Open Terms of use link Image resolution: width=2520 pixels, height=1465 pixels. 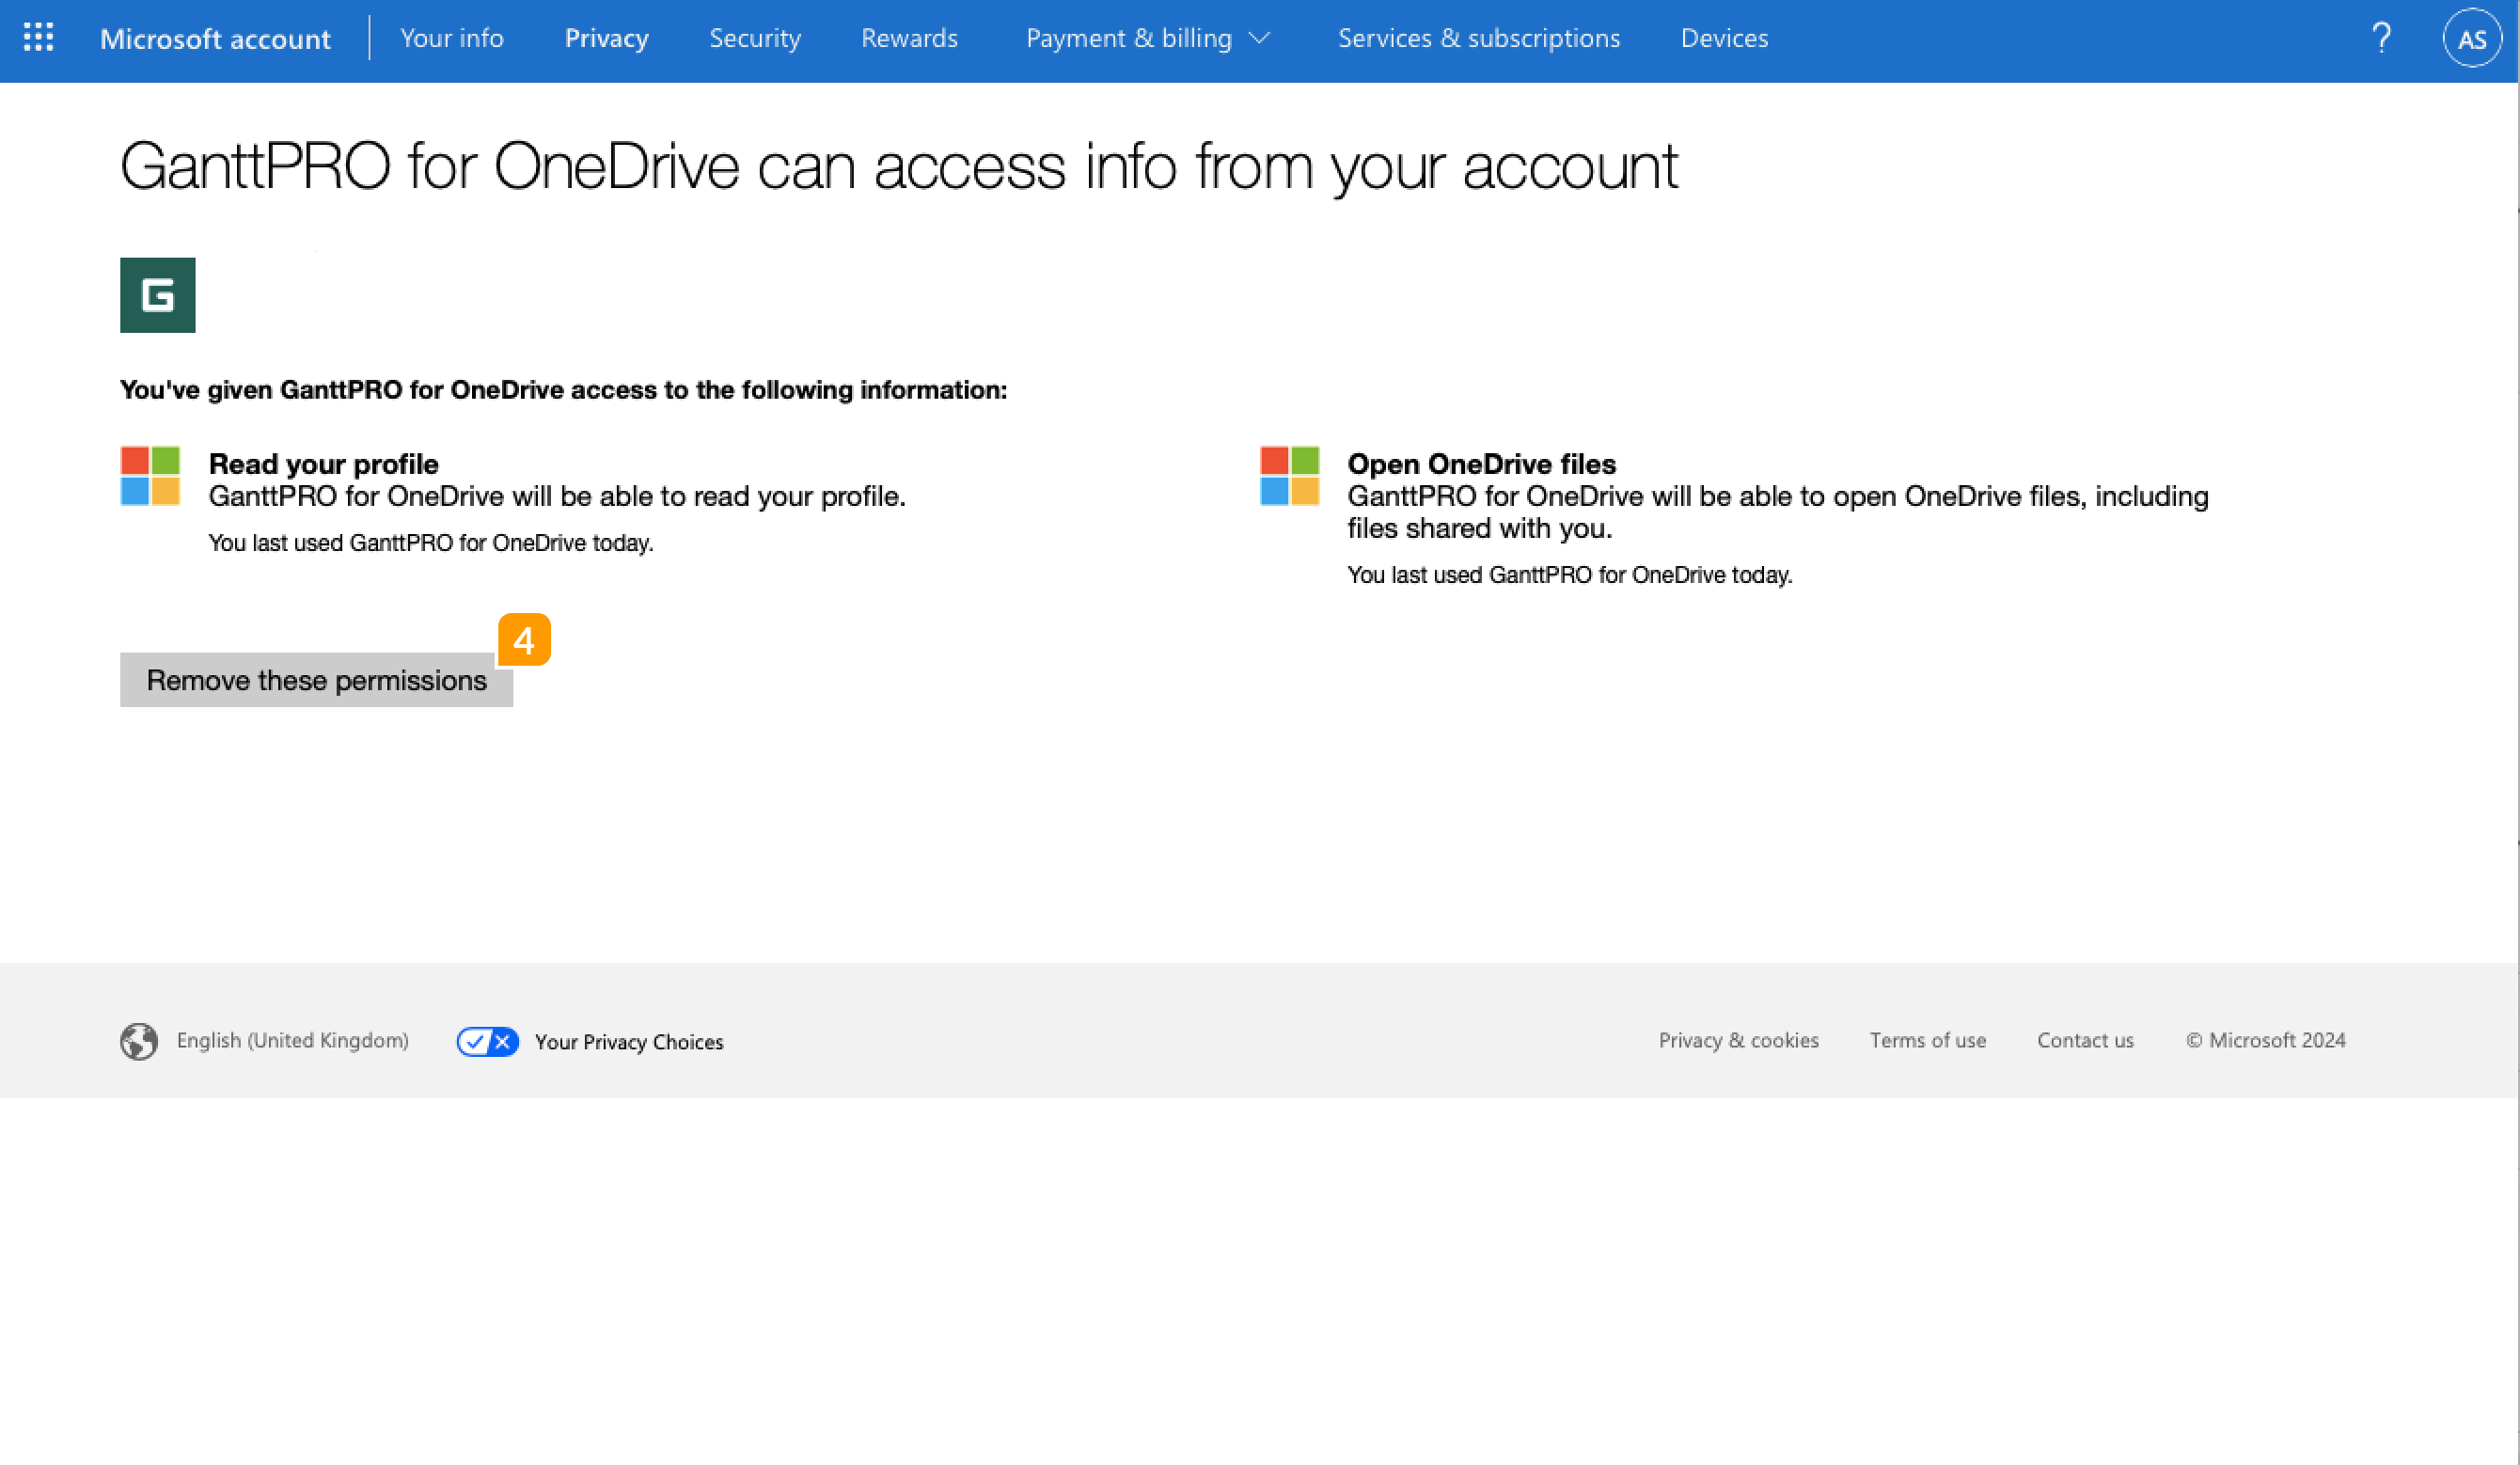click(1928, 1040)
